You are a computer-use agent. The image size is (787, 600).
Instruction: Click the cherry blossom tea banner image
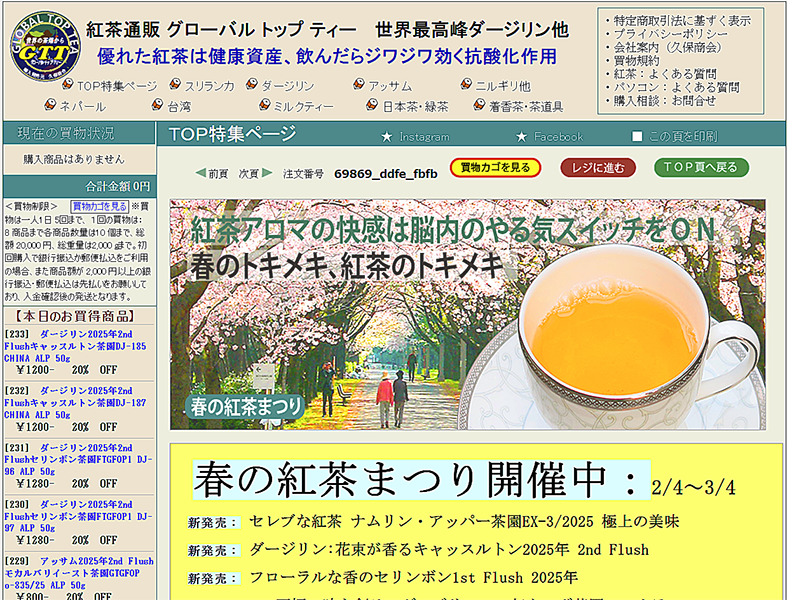[x=468, y=314]
